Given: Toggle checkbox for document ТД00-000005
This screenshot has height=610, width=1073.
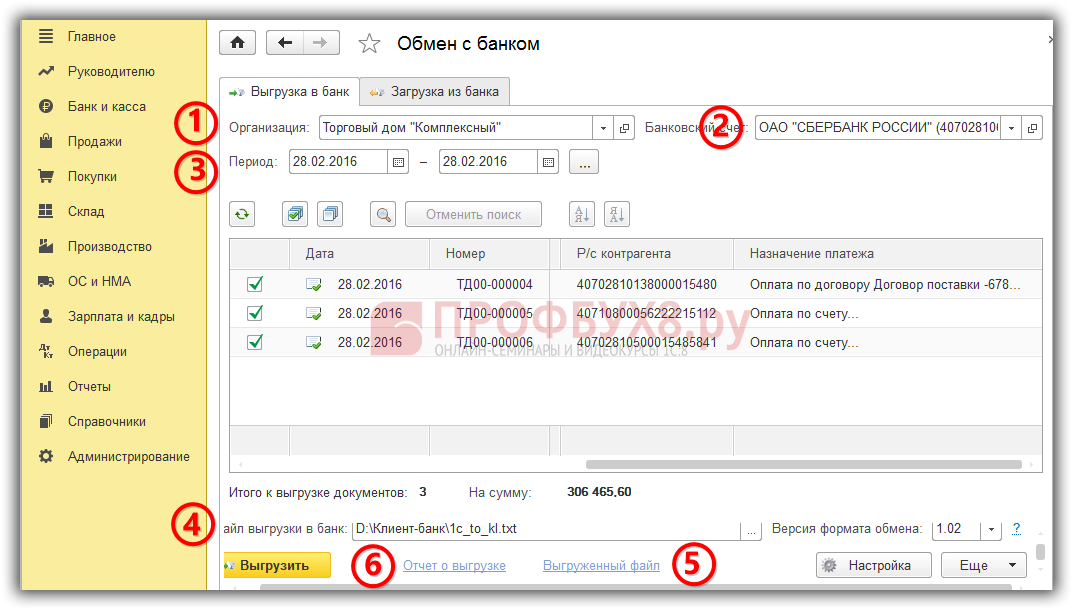Looking at the screenshot, I should point(255,313).
